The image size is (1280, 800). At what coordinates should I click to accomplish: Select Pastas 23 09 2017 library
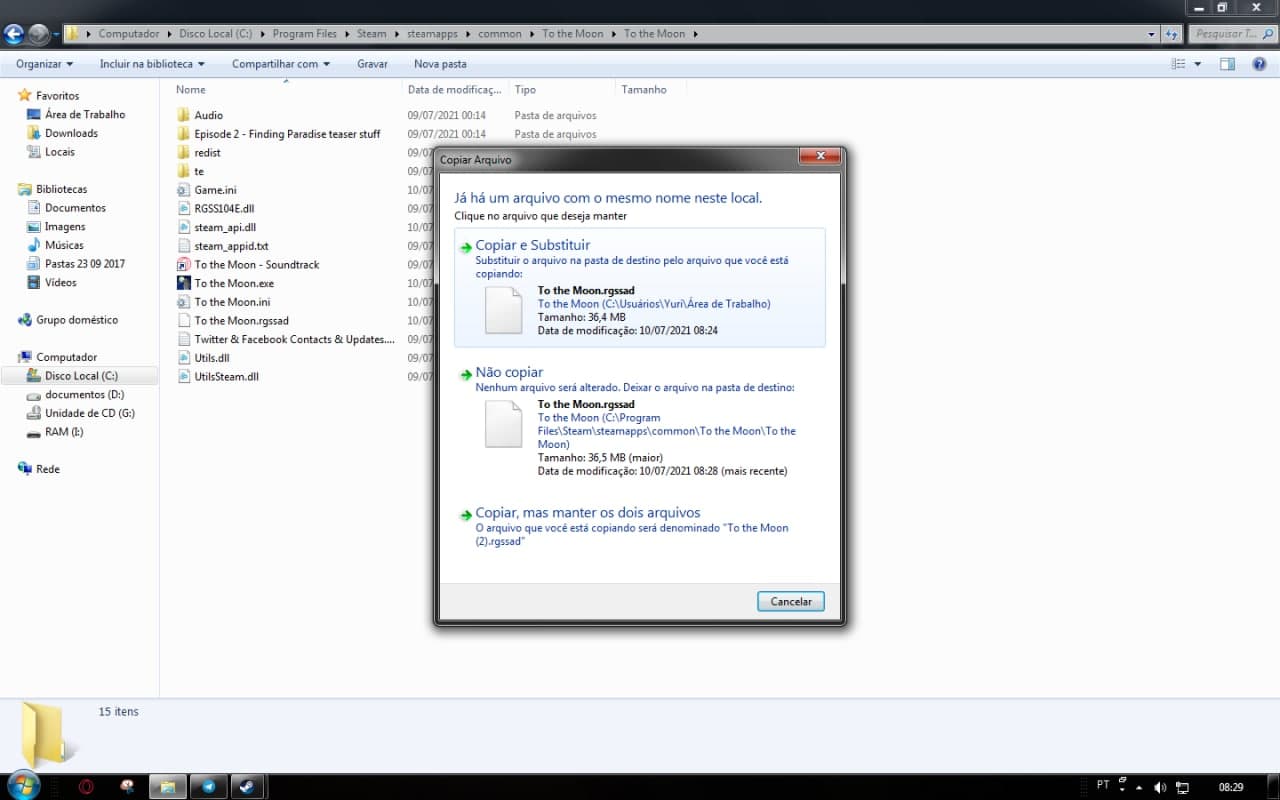(x=85, y=264)
